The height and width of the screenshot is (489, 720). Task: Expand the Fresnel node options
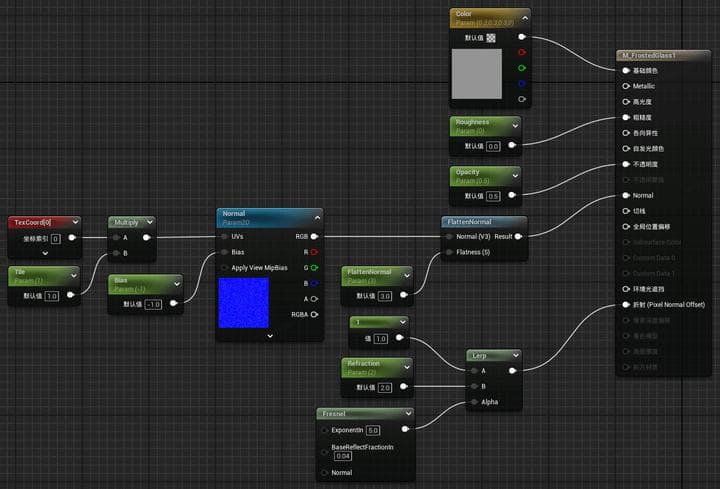pyautogui.click(x=408, y=413)
